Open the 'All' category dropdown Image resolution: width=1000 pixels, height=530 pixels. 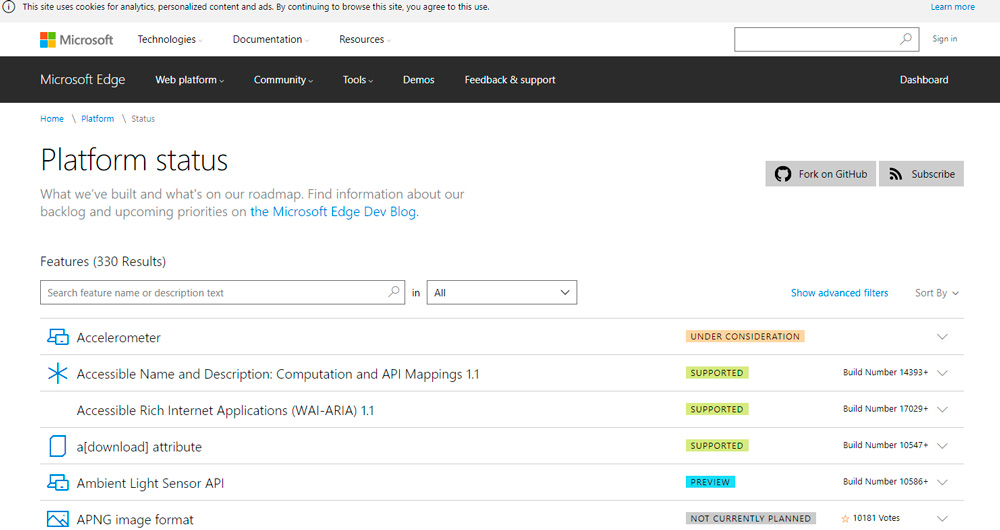501,293
